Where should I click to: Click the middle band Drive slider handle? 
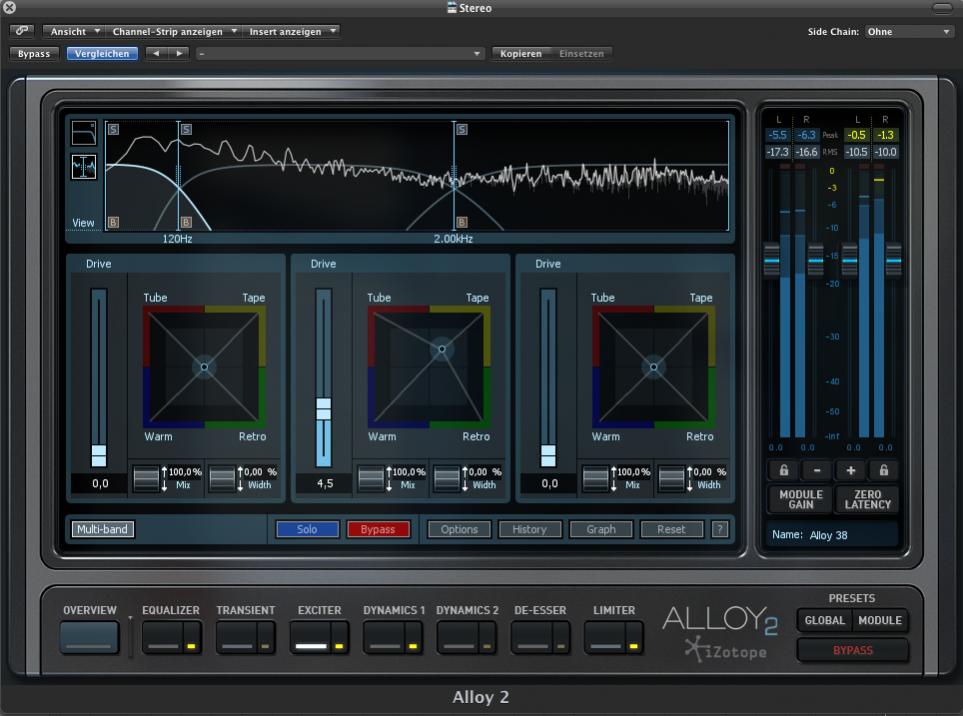[x=323, y=409]
